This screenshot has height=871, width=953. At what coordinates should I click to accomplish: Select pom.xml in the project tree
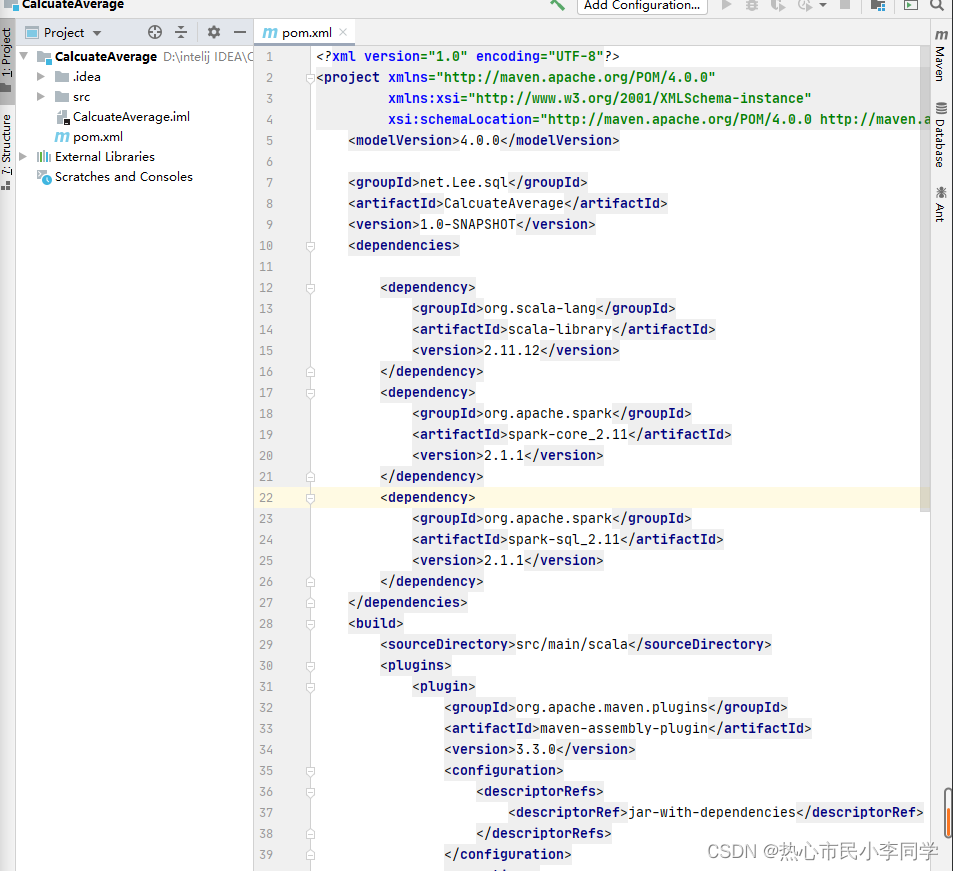98,137
